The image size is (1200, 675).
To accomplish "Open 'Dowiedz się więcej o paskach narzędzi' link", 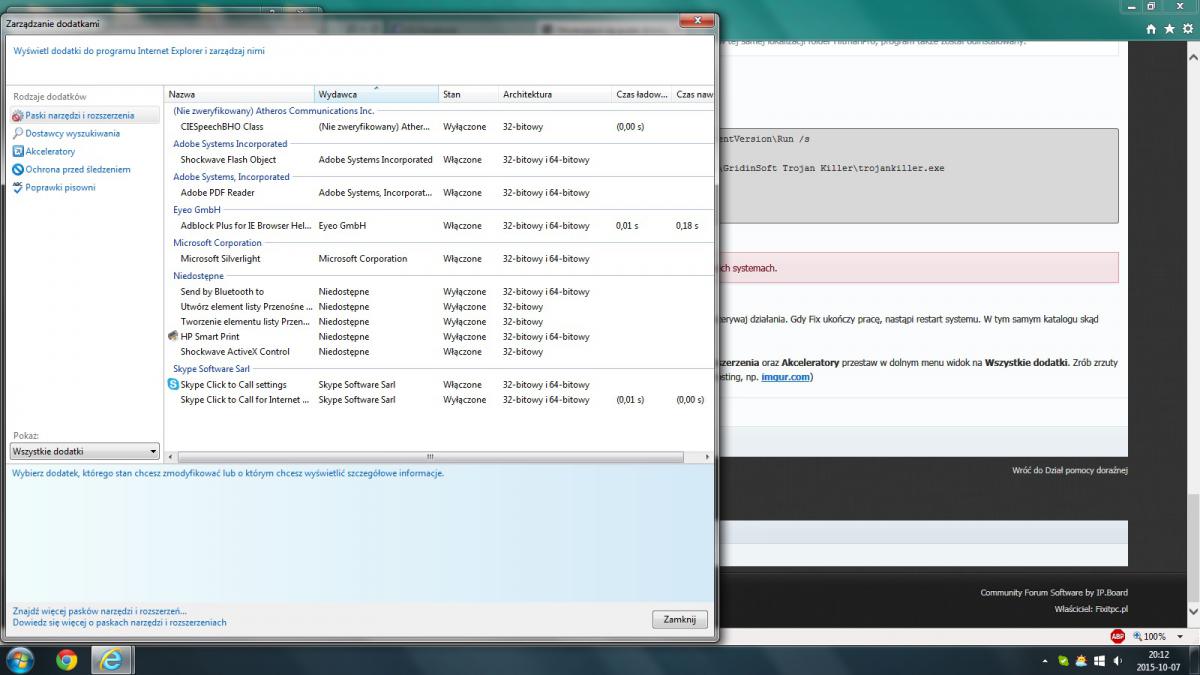I will pyautogui.click(x=119, y=623).
